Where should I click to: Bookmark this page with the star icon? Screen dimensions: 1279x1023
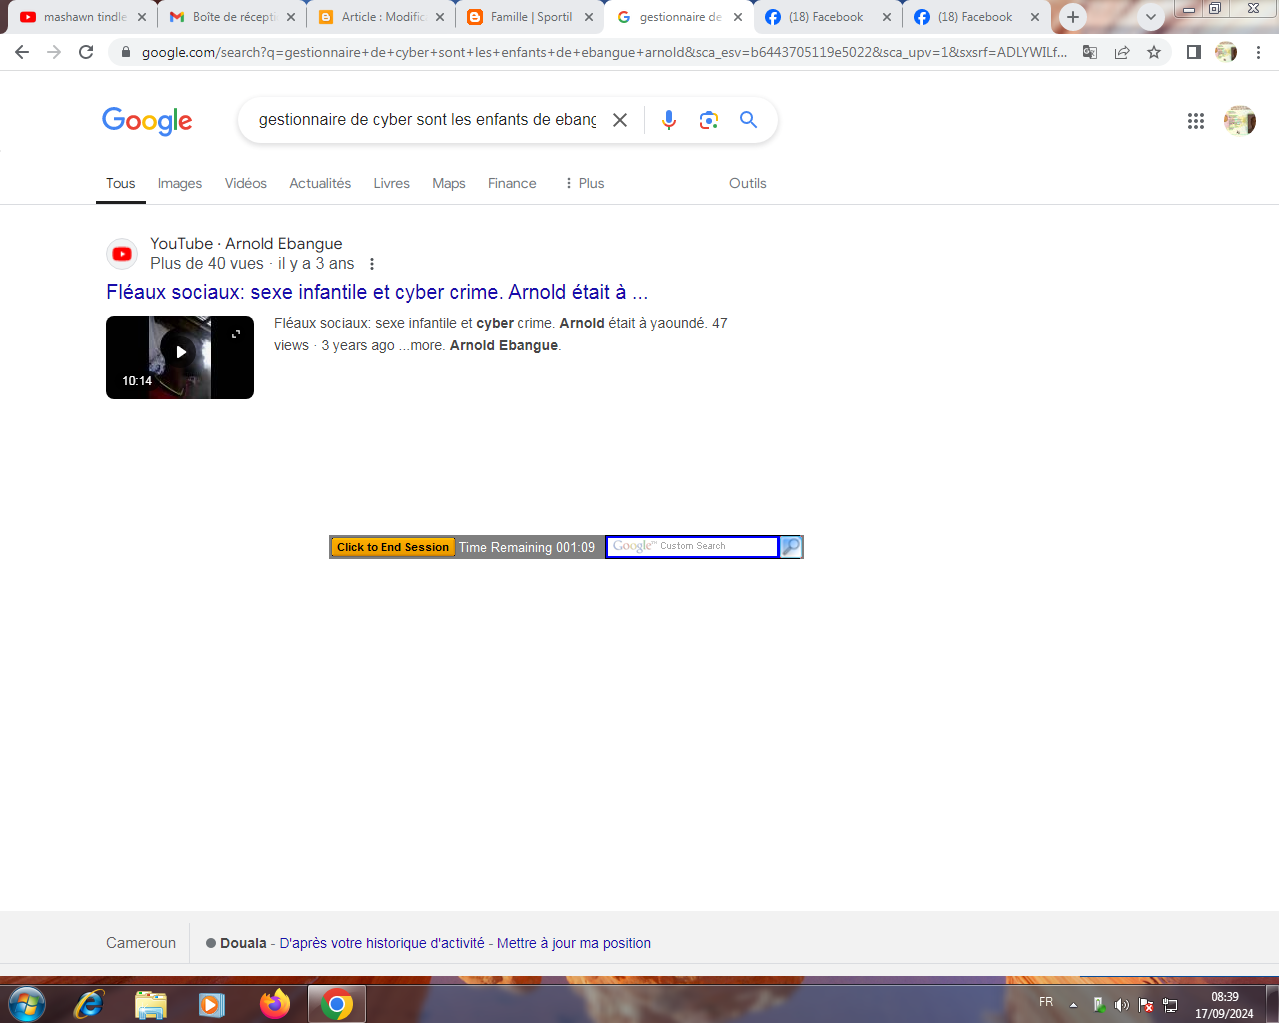[x=1154, y=52]
